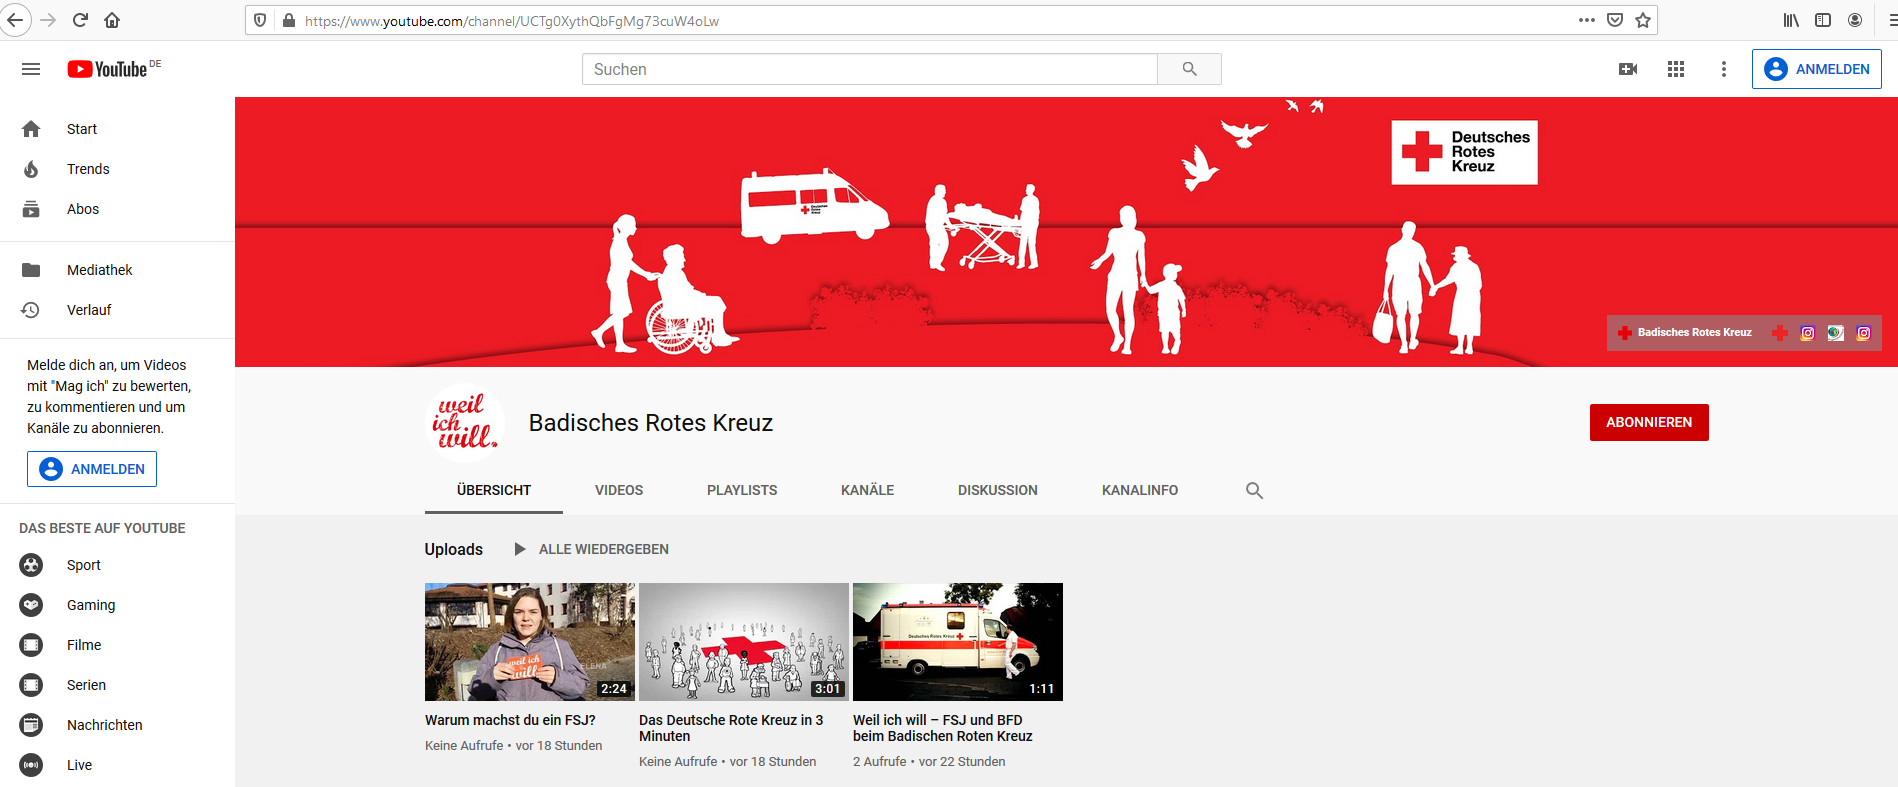The height and width of the screenshot is (787, 1898).
Task: Open Start in the sidebar
Action: coord(117,129)
